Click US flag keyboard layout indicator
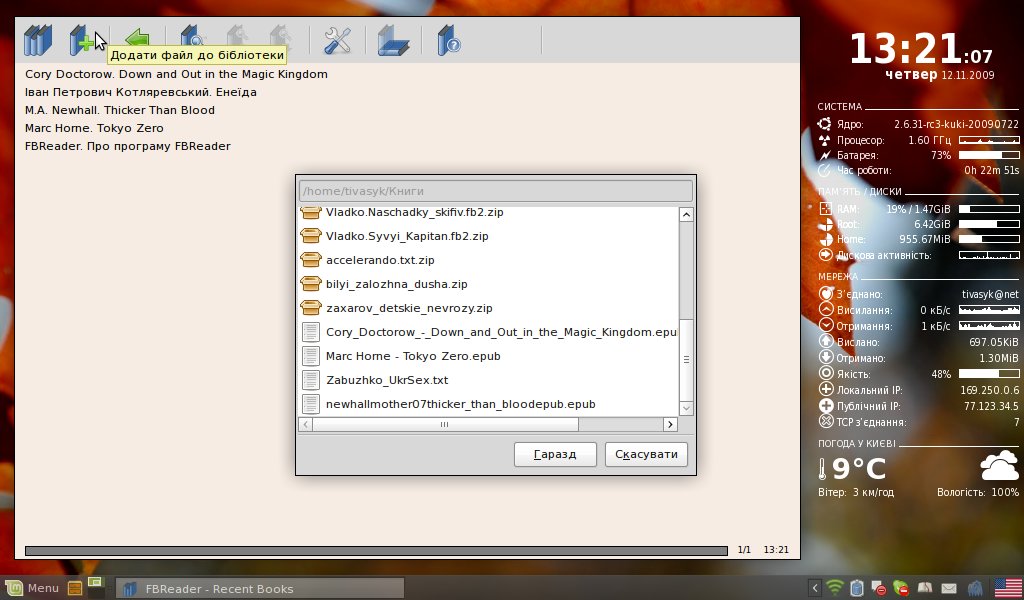The height and width of the screenshot is (600, 1024). pos(1008,588)
